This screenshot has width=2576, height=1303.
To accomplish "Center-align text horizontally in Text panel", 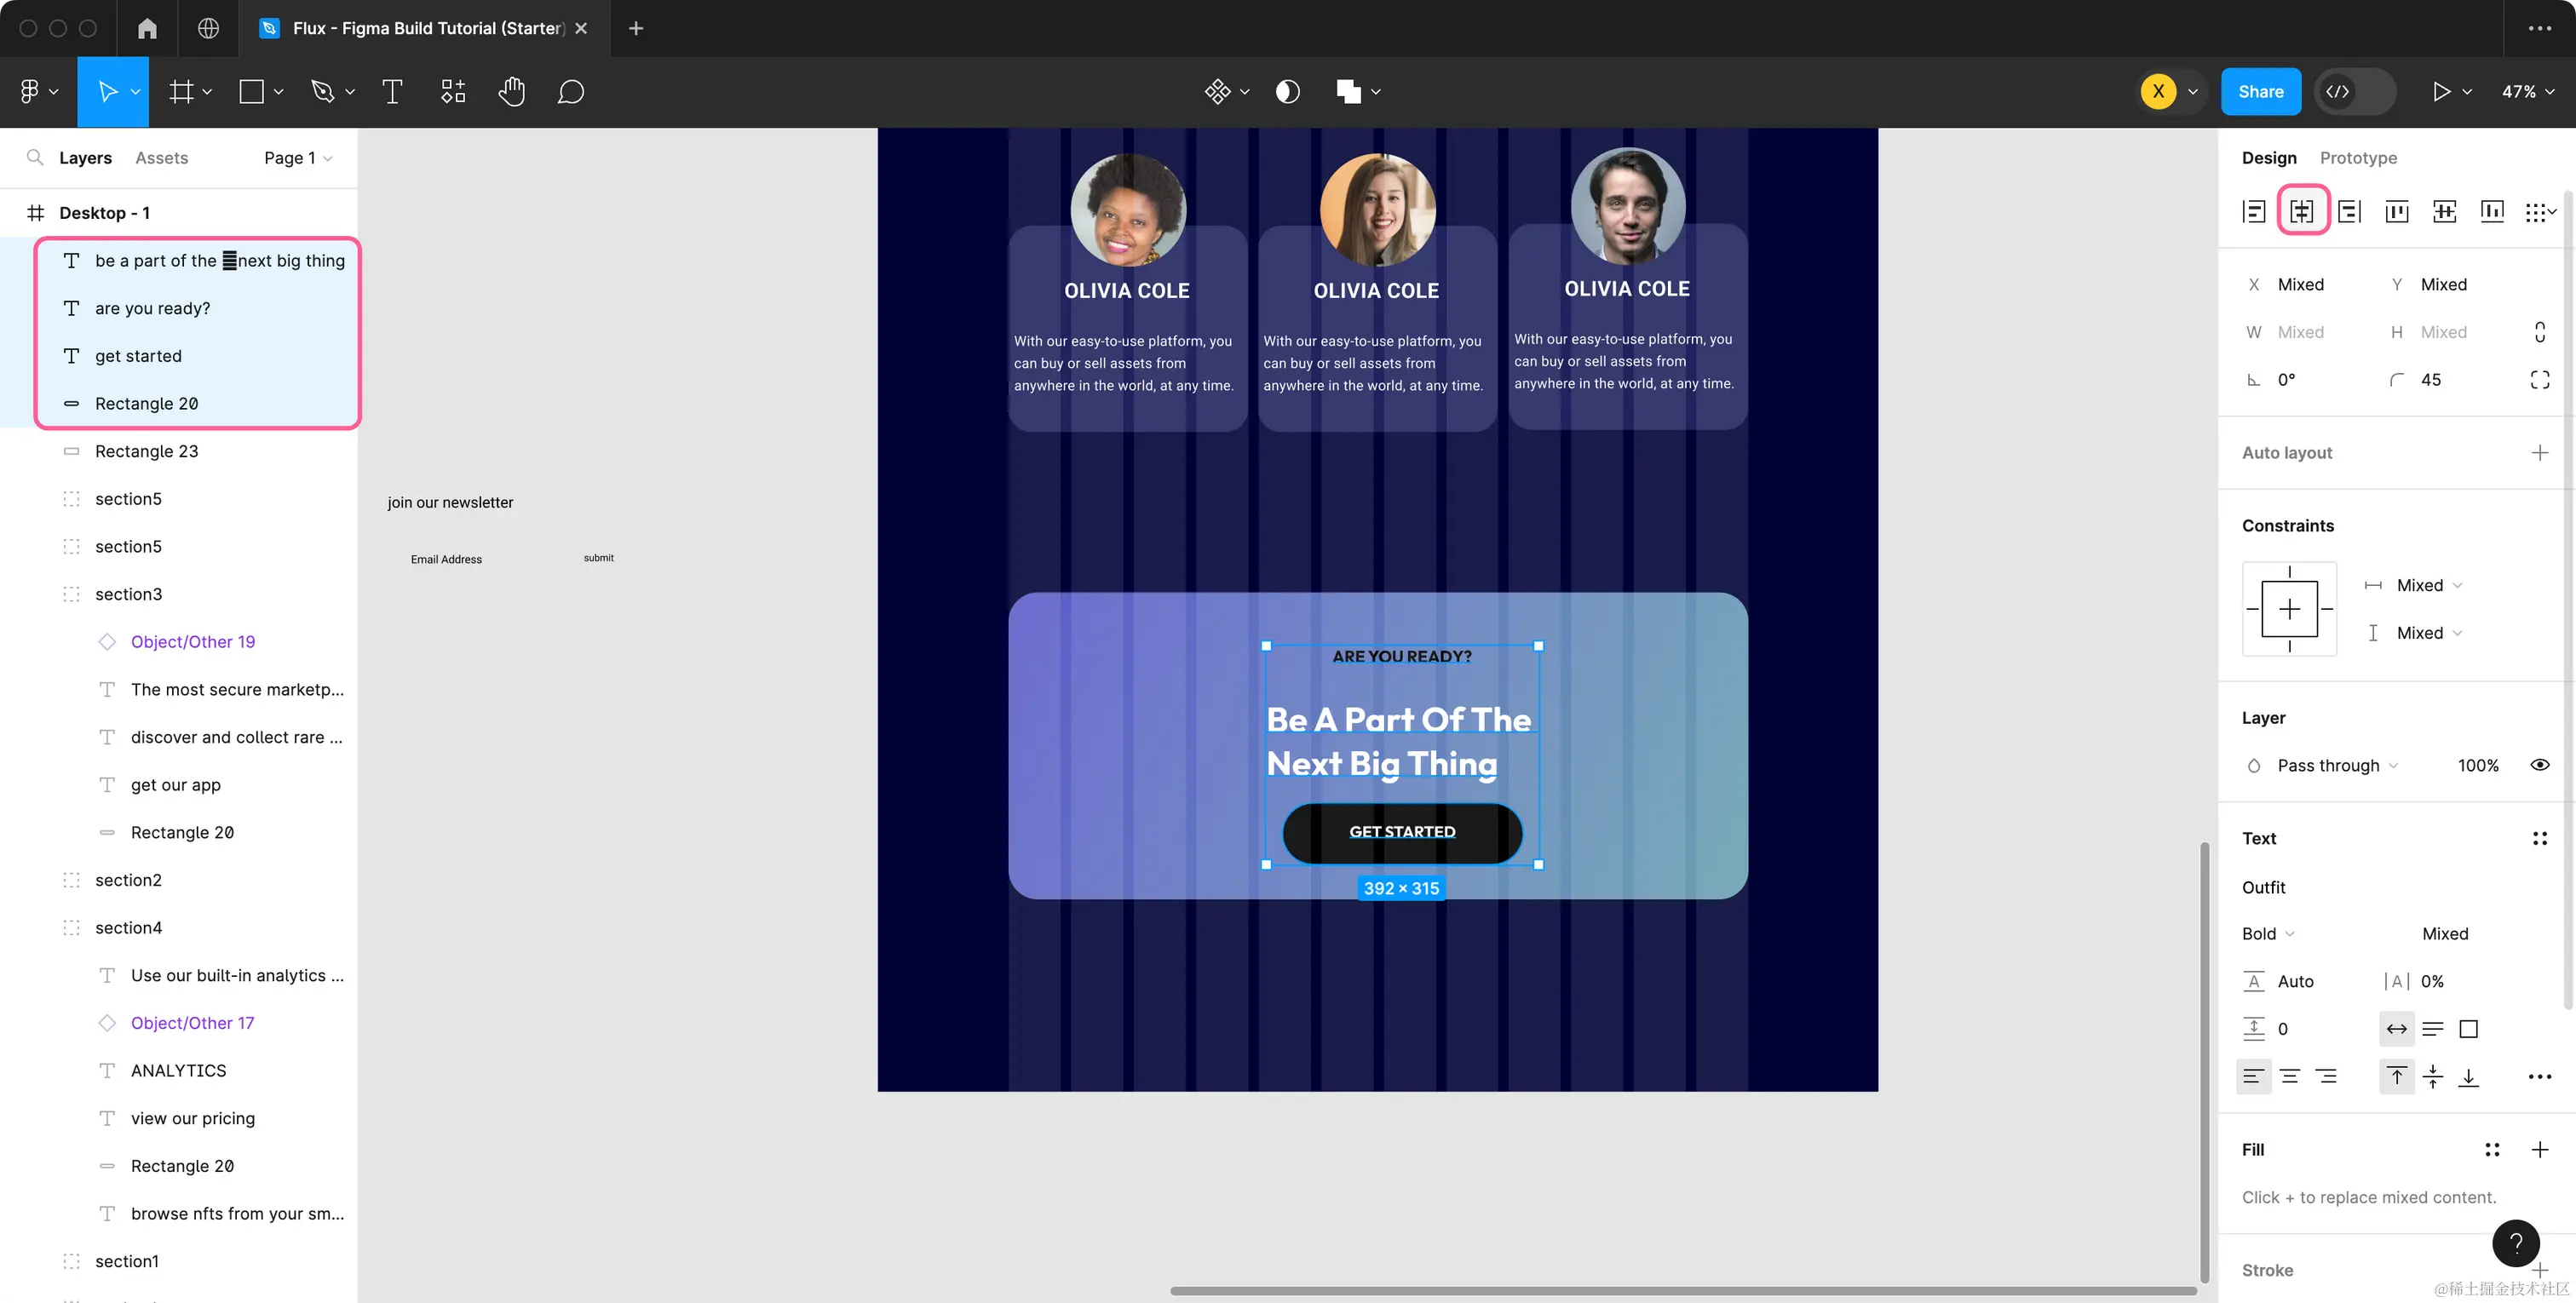I will tap(2290, 1077).
